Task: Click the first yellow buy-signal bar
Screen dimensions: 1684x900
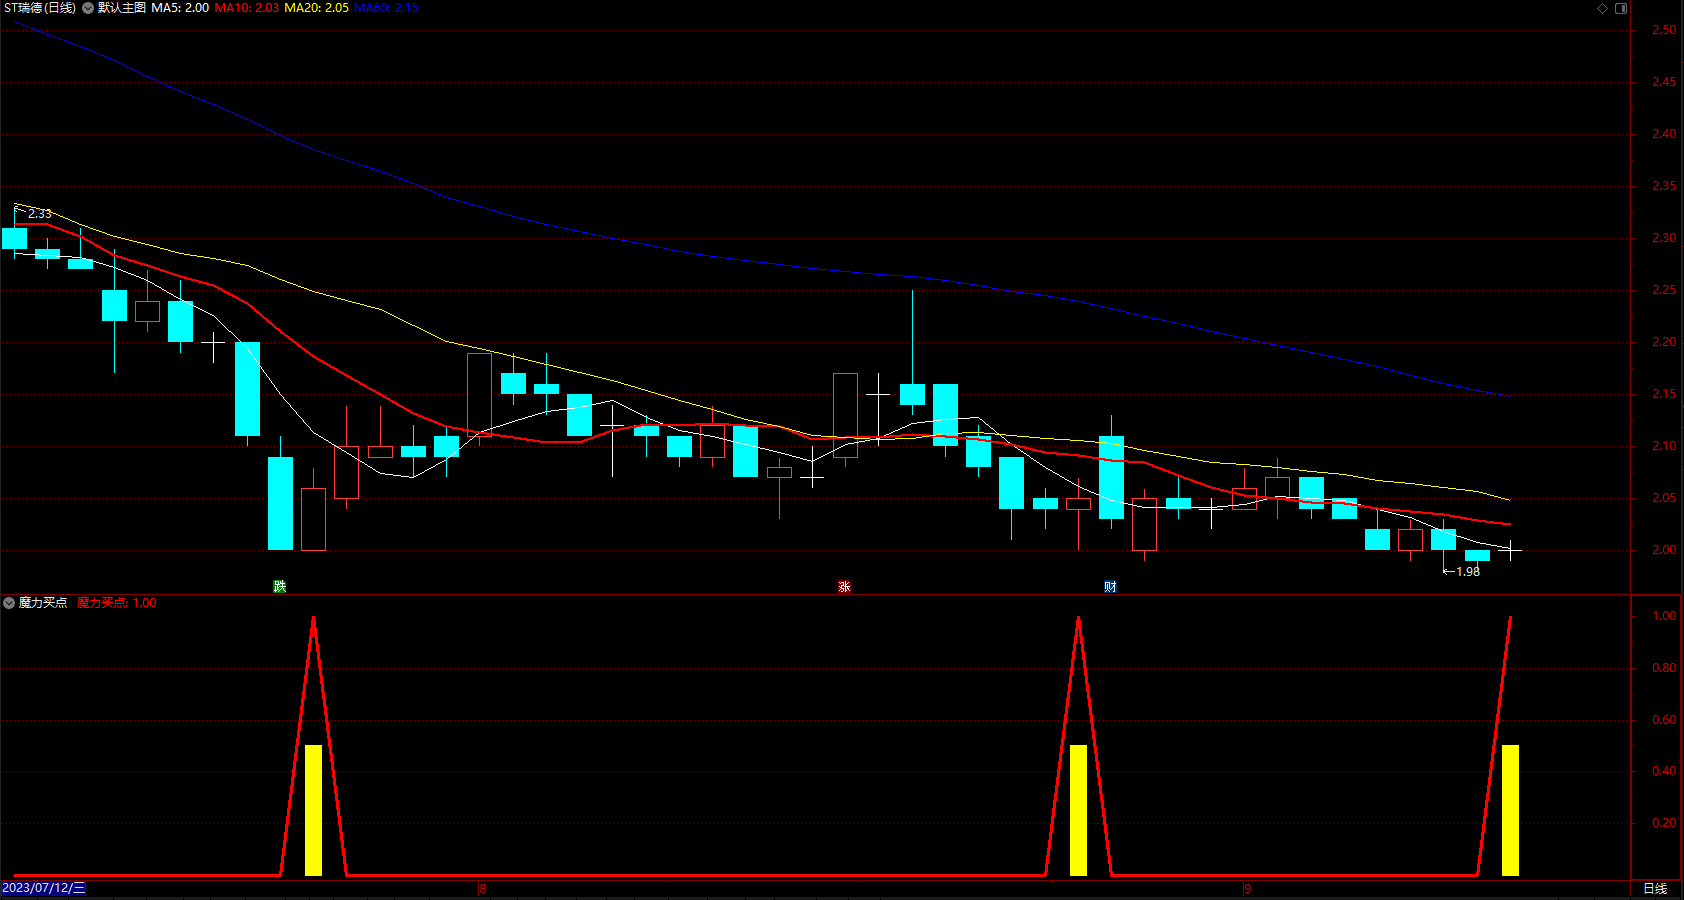Action: coord(313,810)
